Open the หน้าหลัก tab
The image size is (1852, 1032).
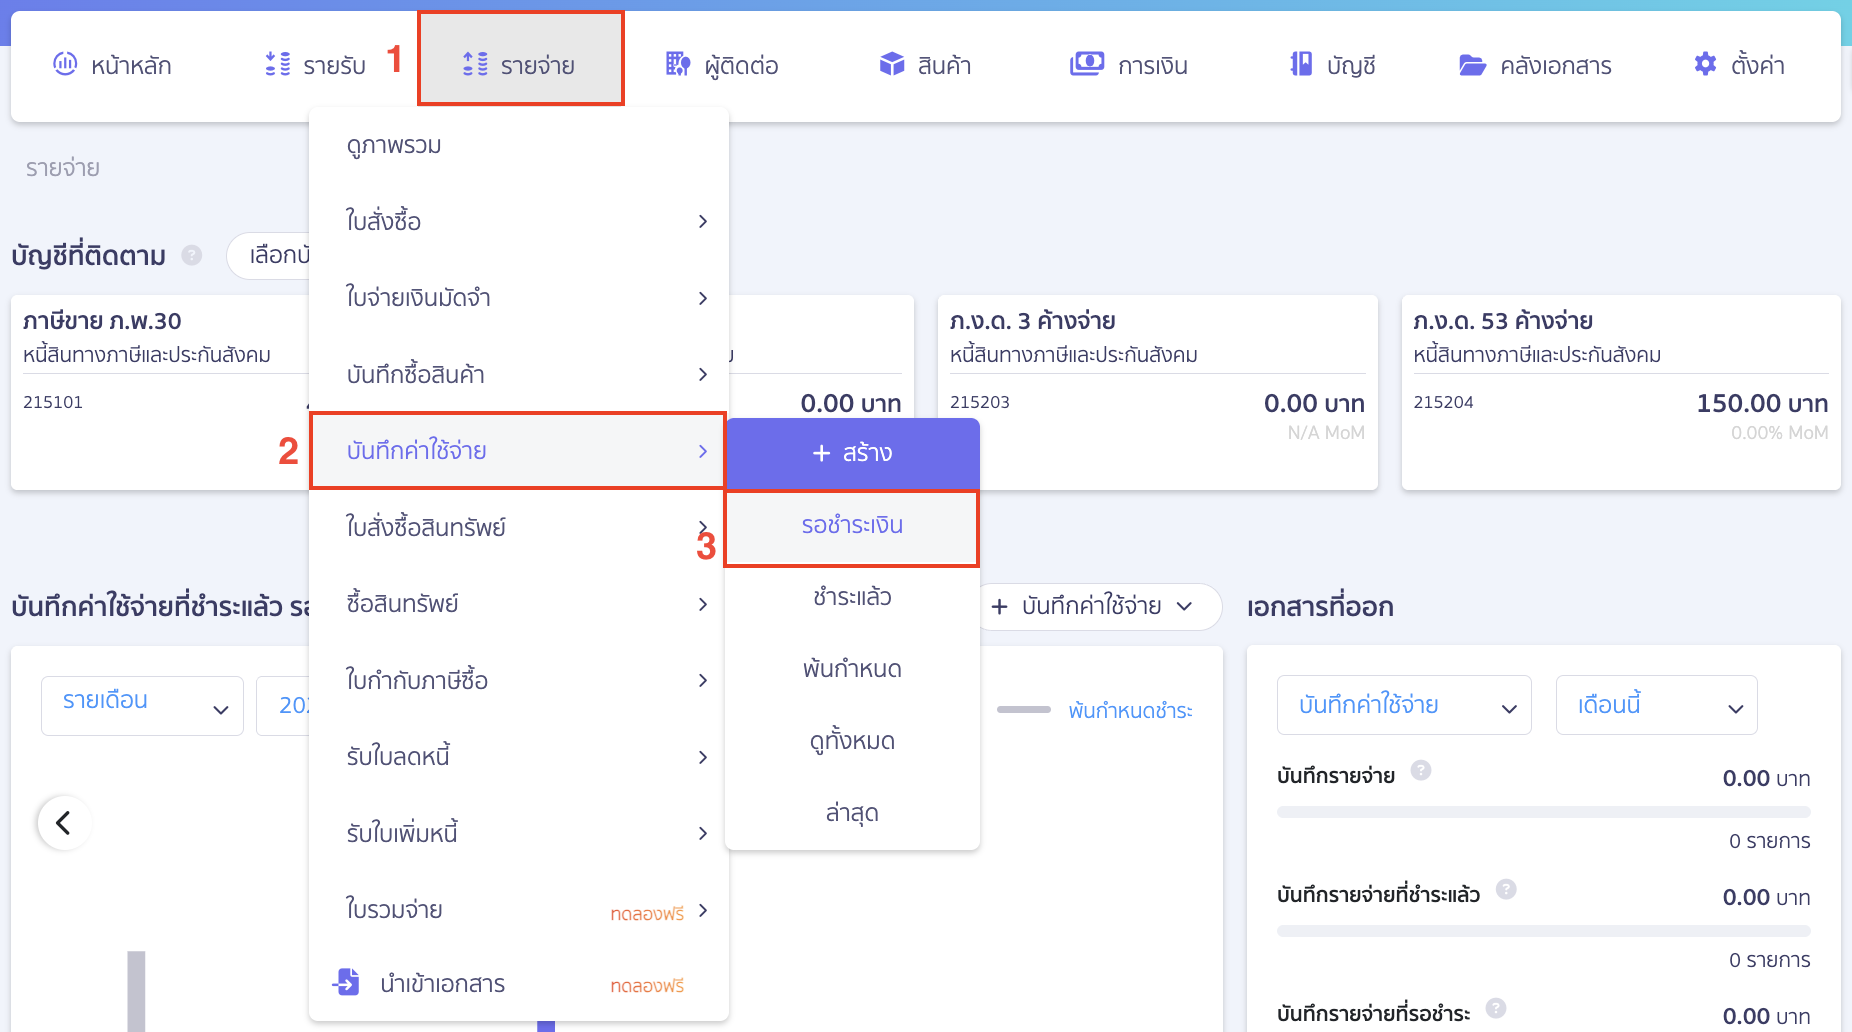tap(112, 65)
